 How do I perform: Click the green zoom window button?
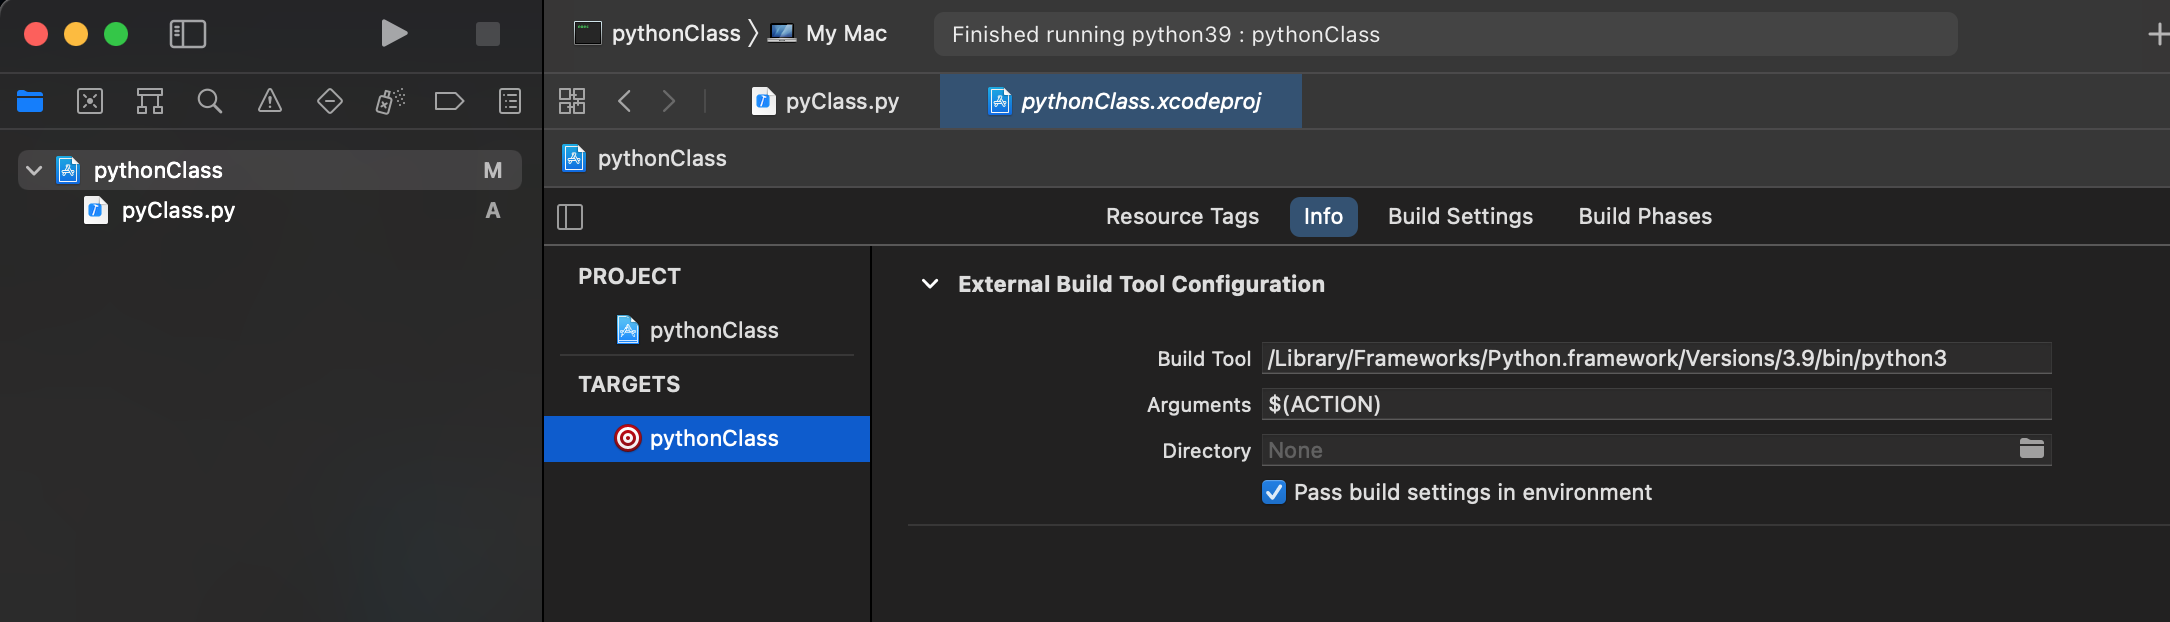(x=116, y=34)
